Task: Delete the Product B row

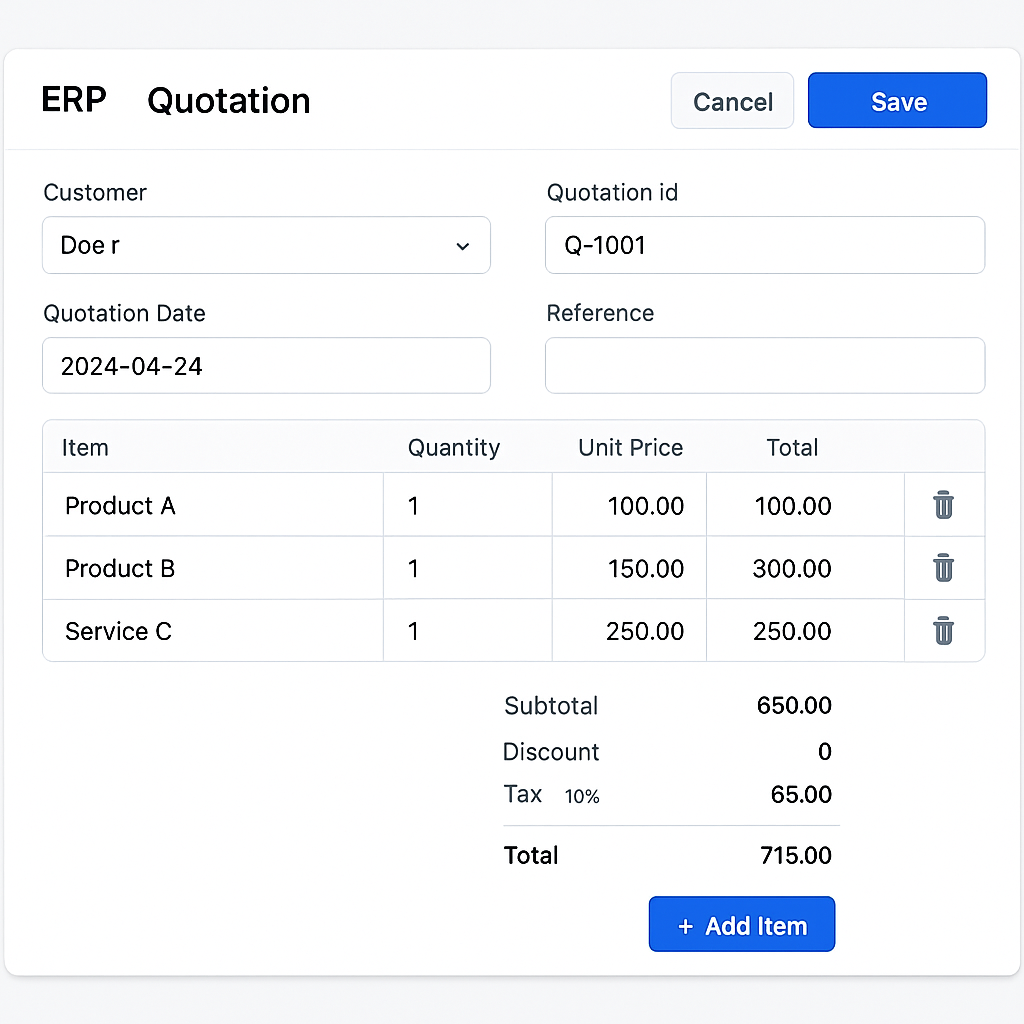Action: click(943, 568)
